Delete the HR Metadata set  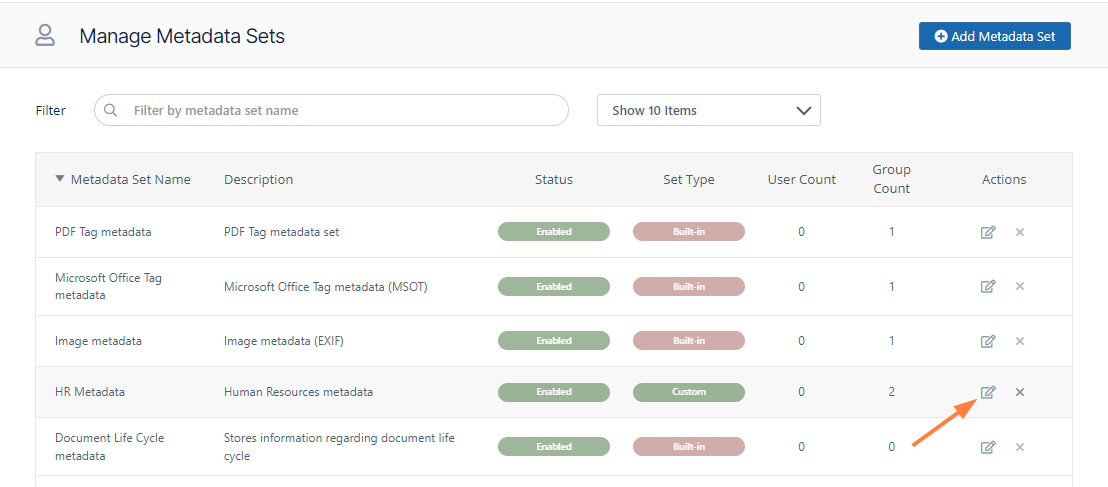click(x=1020, y=392)
